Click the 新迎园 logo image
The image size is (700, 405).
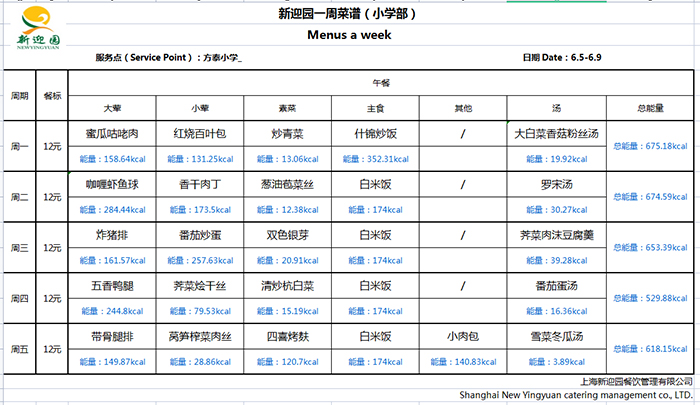[x=38, y=28]
